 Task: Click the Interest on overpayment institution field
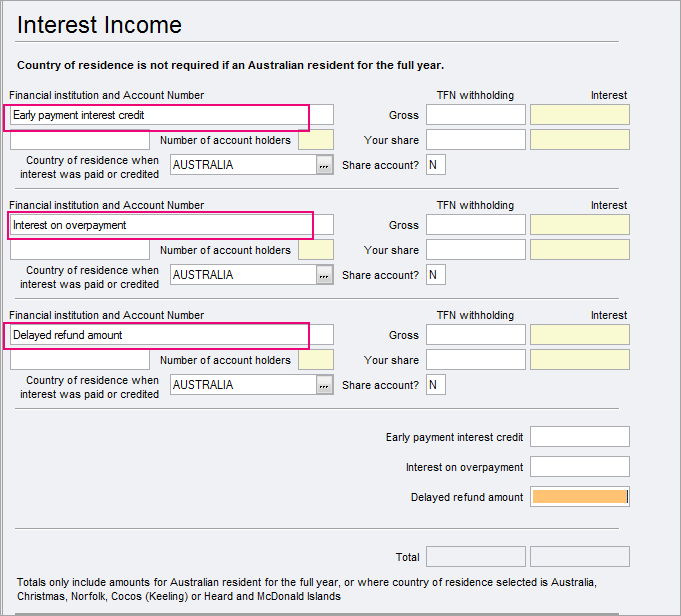coord(170,225)
